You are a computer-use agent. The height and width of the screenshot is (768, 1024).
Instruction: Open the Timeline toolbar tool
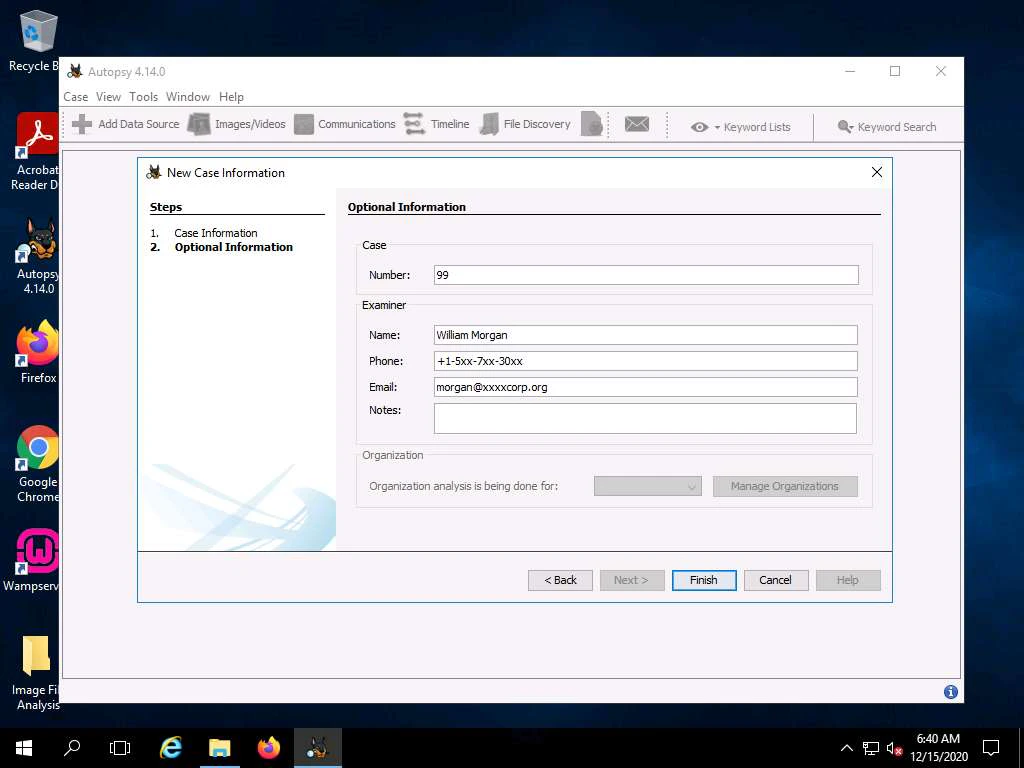(436, 124)
